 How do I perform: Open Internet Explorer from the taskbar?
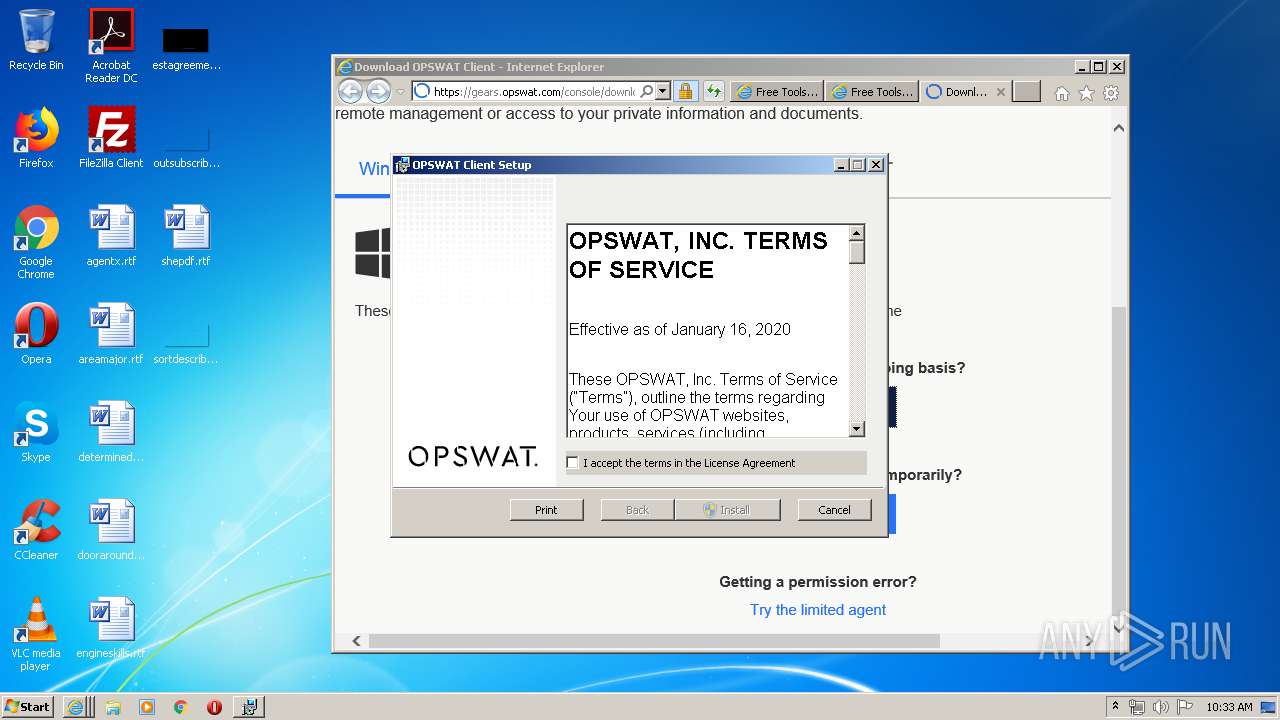tap(78, 707)
